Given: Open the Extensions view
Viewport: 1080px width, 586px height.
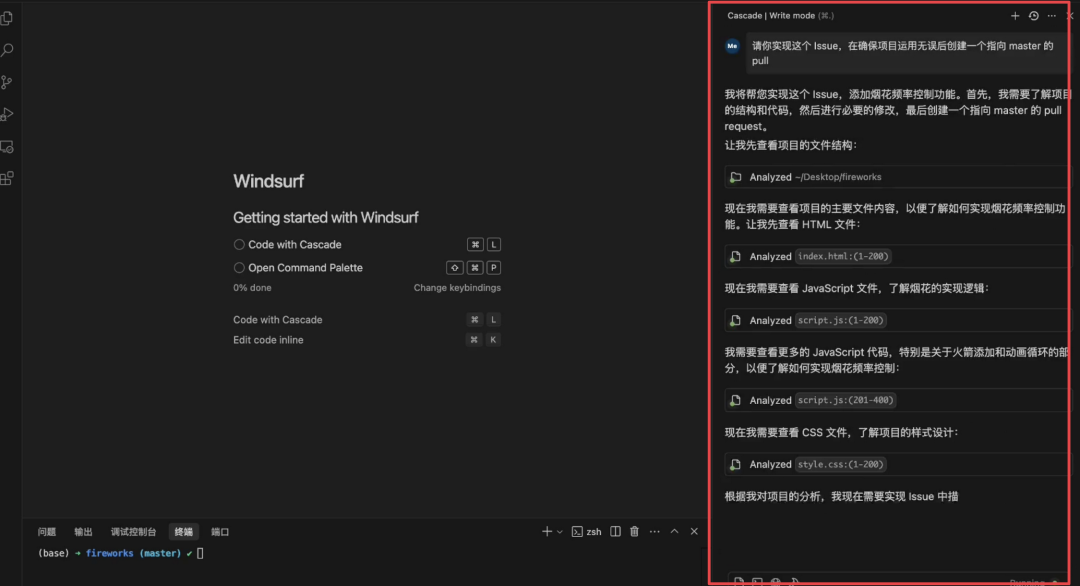Looking at the screenshot, I should [7, 178].
